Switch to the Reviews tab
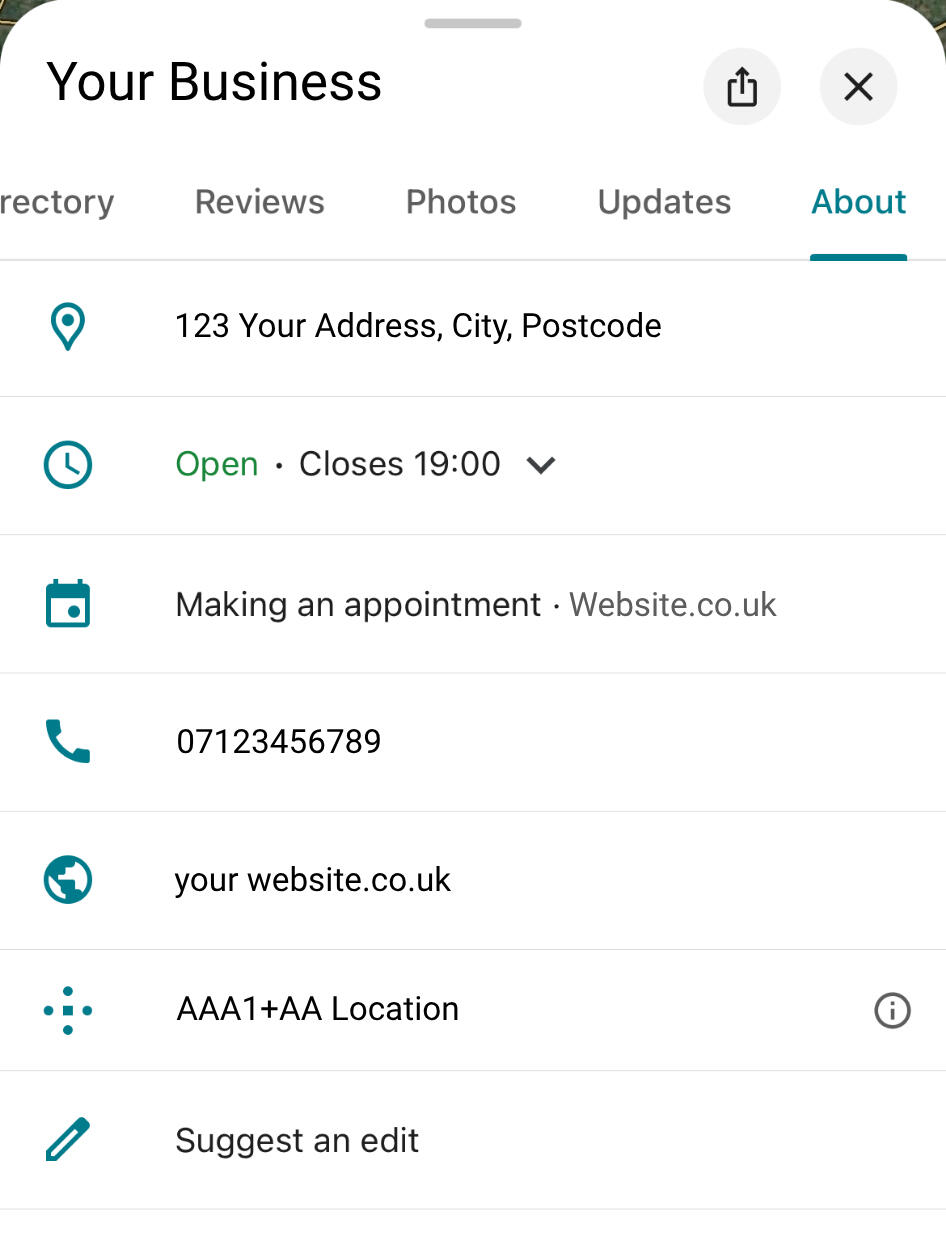Screen dimensions: 946x1248 pyautogui.click(x=260, y=202)
